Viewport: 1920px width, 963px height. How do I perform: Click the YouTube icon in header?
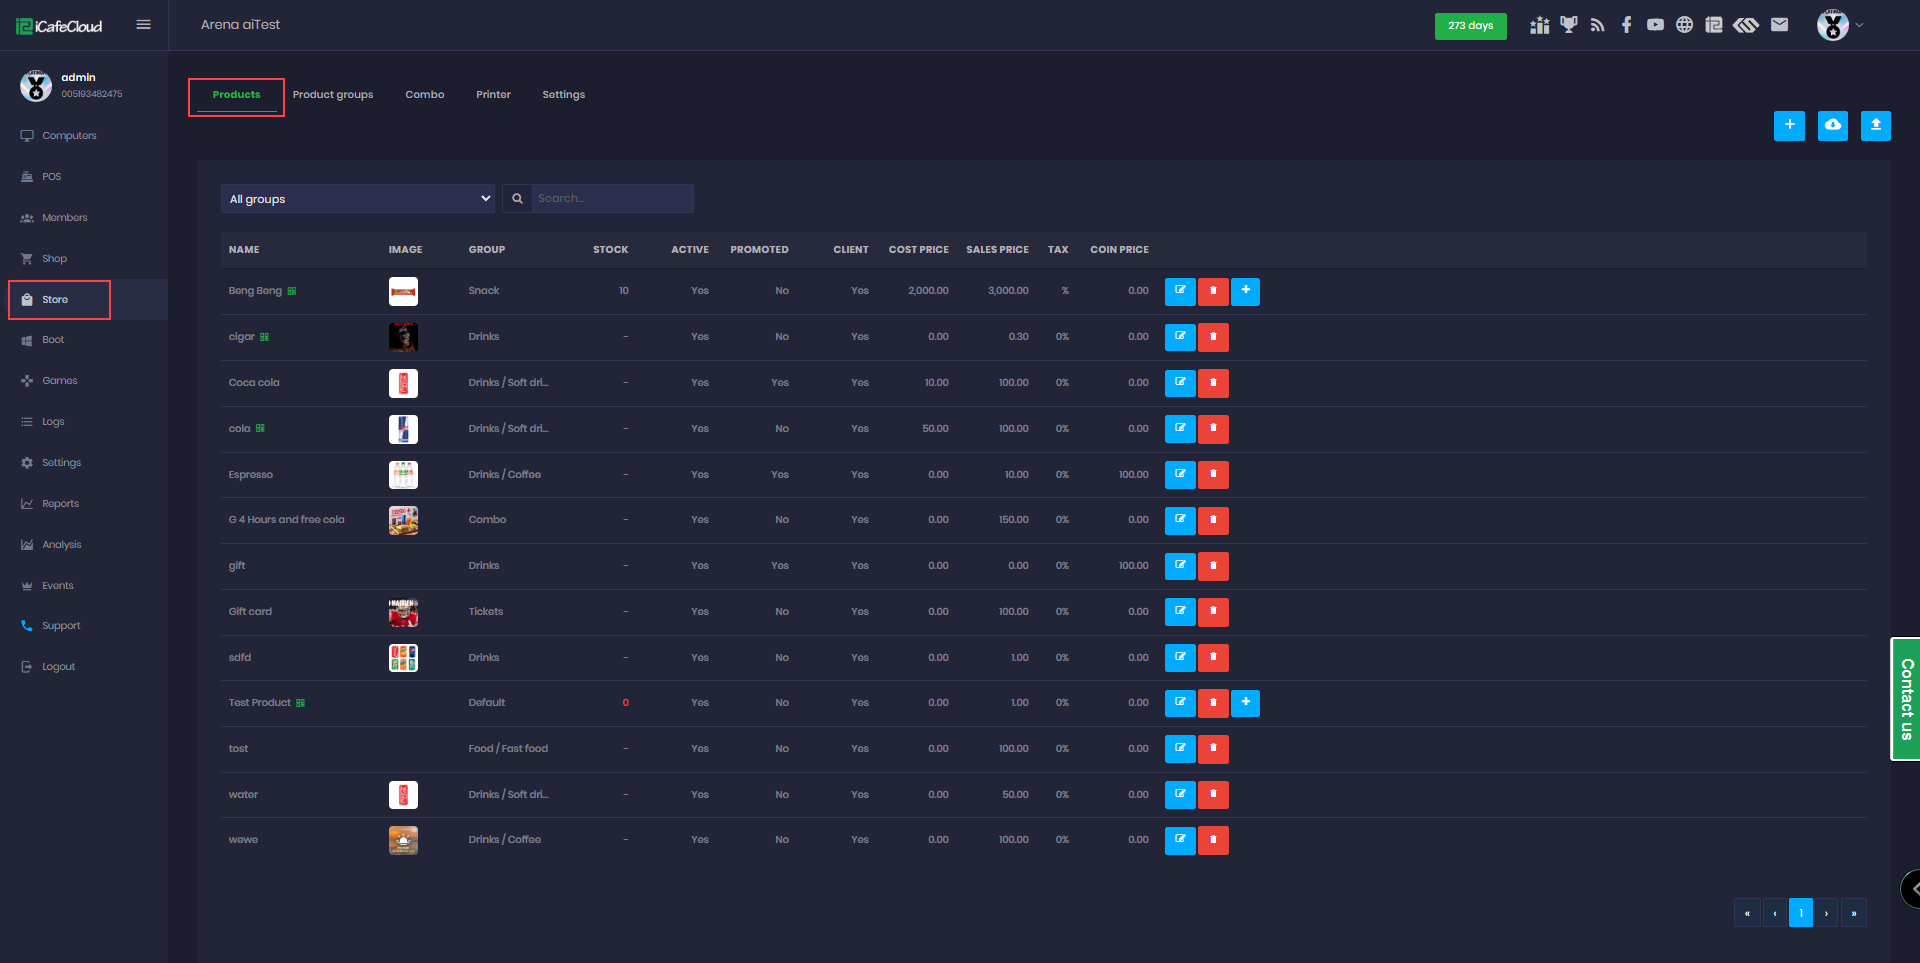point(1655,25)
